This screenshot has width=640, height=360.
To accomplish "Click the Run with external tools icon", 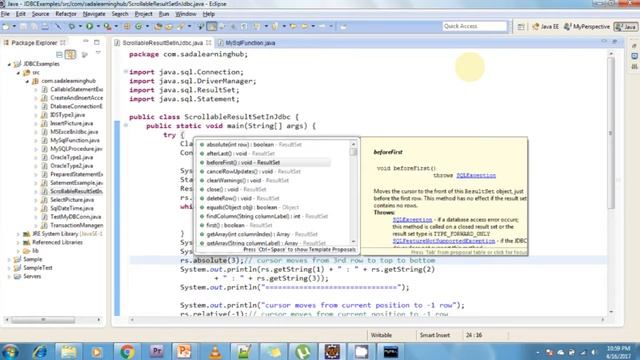I will click(107, 27).
